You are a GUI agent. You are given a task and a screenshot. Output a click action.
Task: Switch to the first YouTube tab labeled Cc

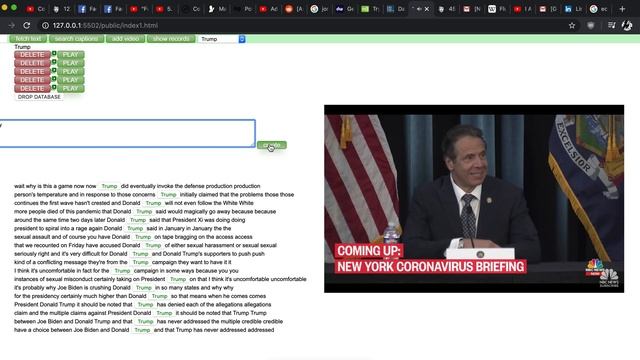point(36,9)
